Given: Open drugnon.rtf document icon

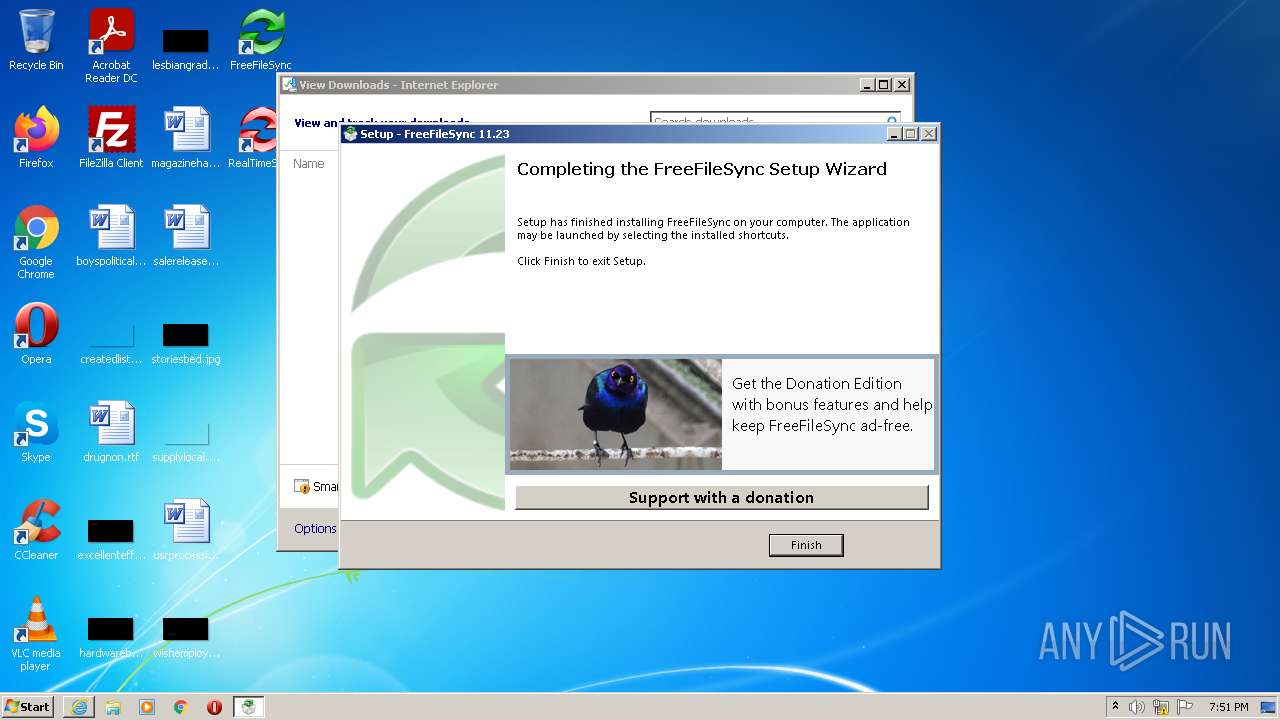Looking at the screenshot, I should pos(111,432).
